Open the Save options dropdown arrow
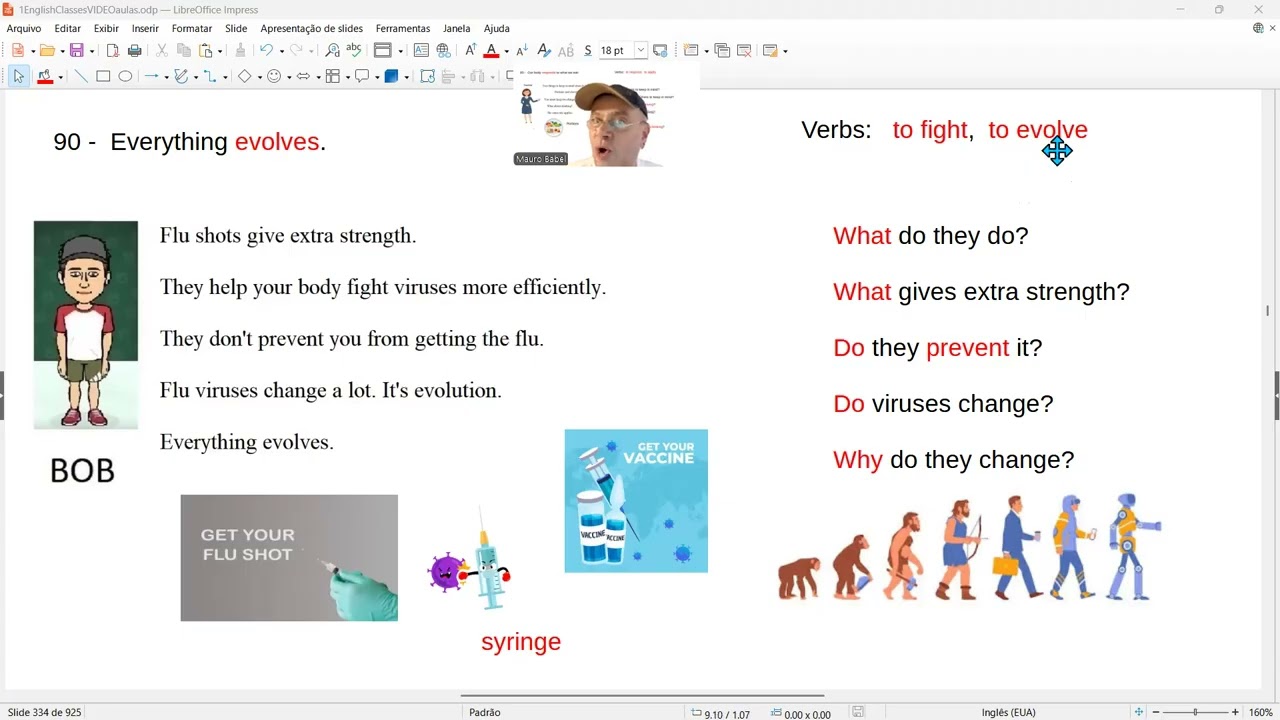Viewport: 1280px width, 720px height. [x=92, y=50]
